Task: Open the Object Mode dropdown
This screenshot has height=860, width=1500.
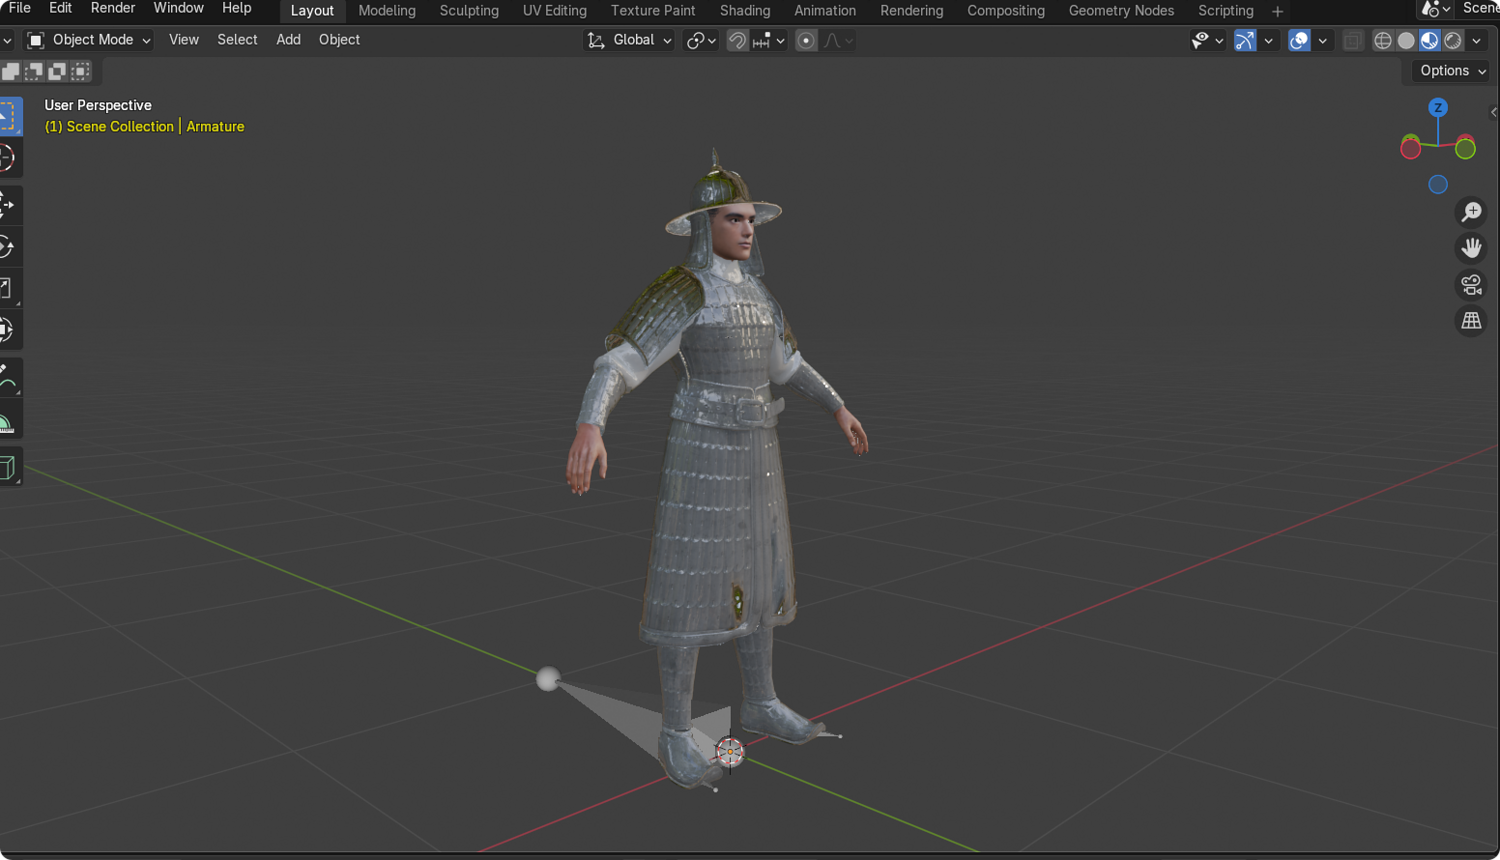Action: pos(89,40)
